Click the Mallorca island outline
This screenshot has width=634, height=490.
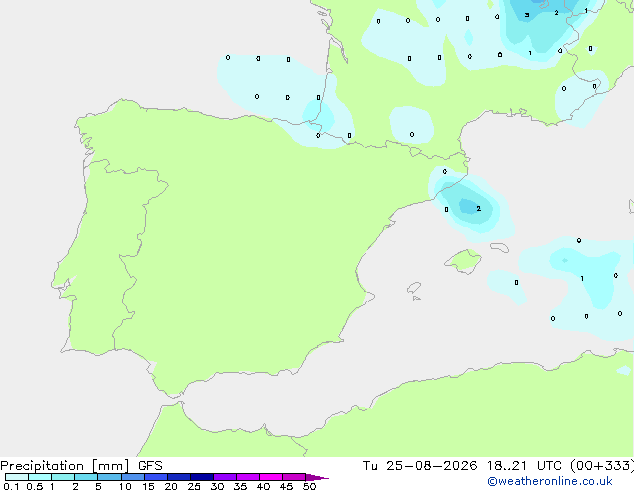point(463,261)
